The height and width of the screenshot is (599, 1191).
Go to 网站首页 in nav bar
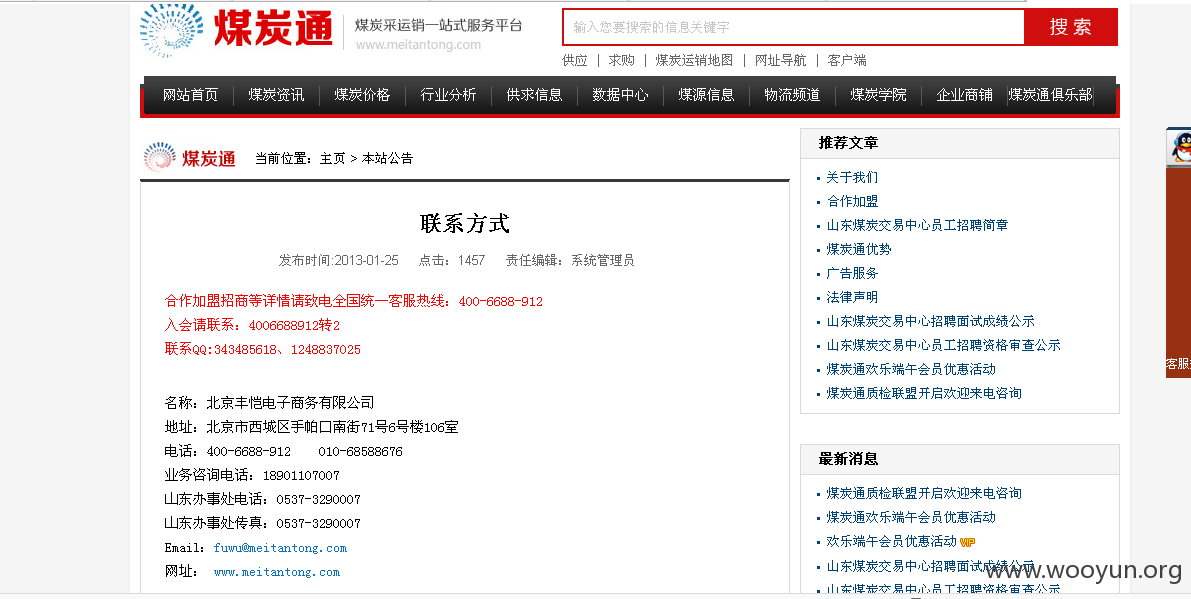click(191, 95)
